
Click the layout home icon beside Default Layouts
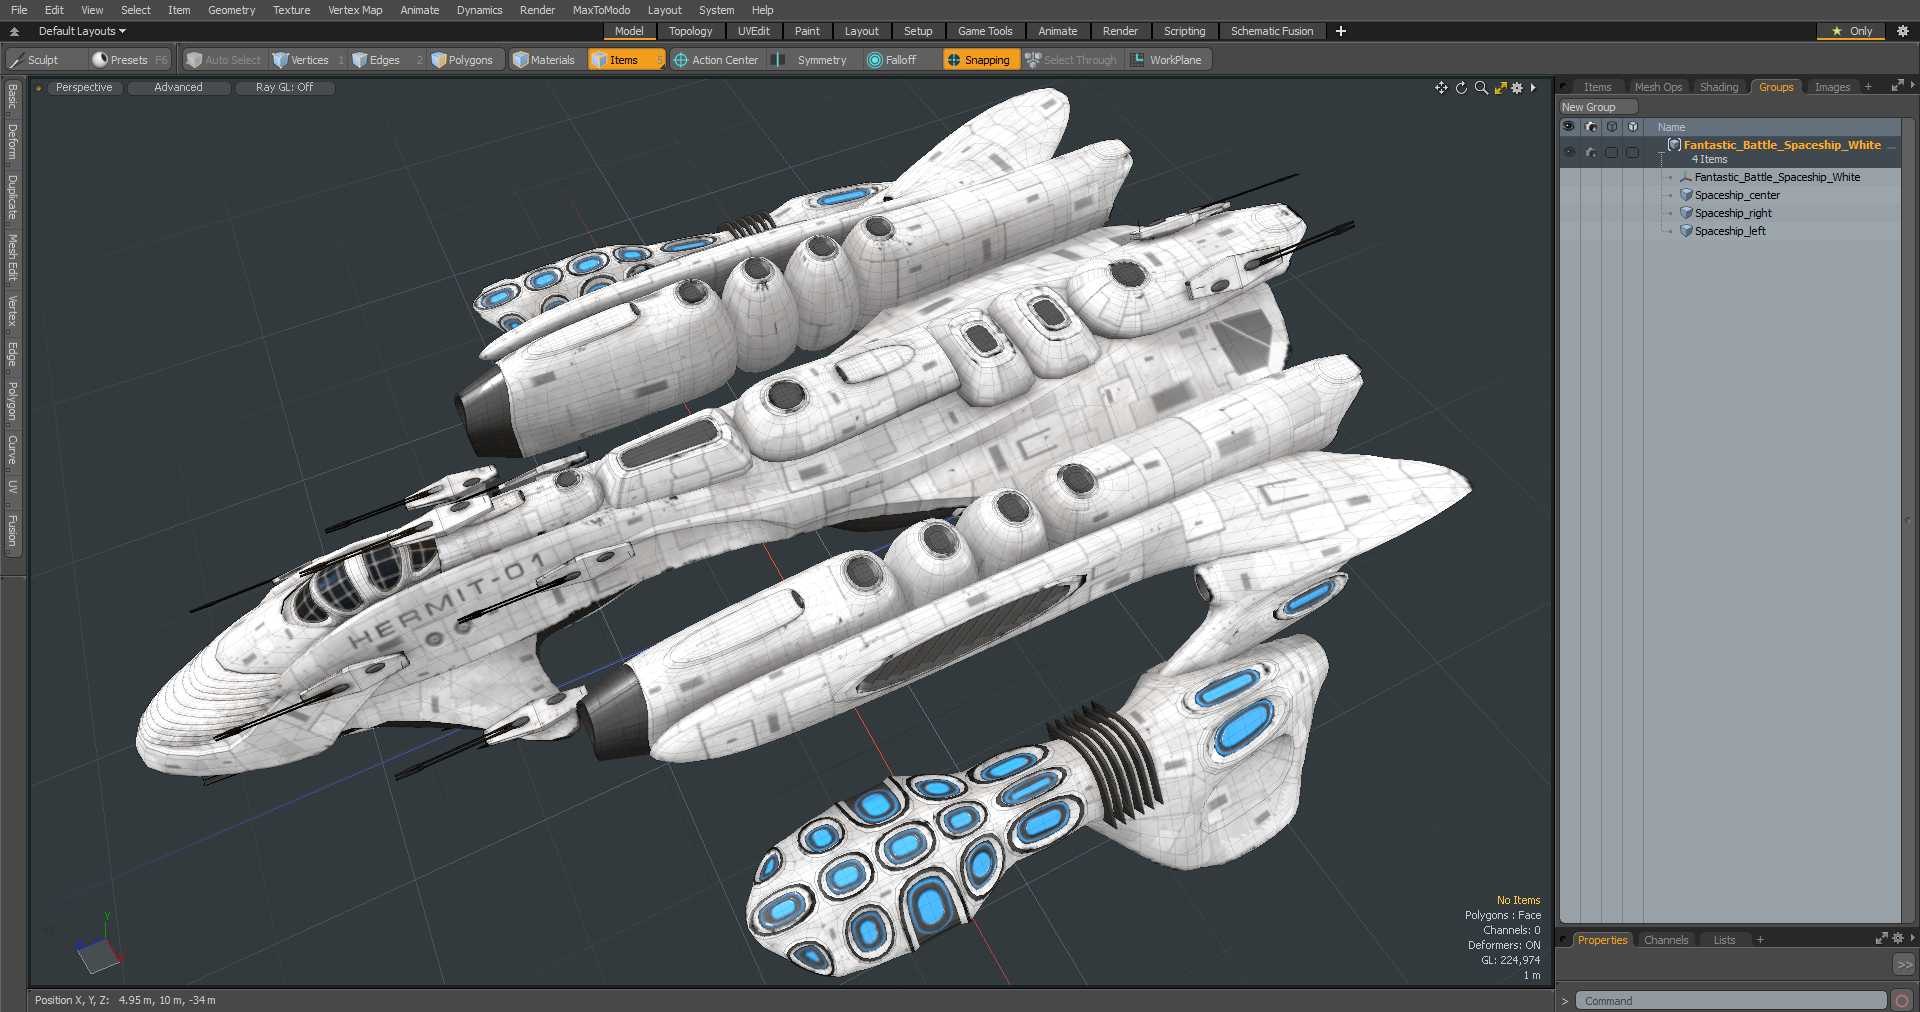[14, 31]
